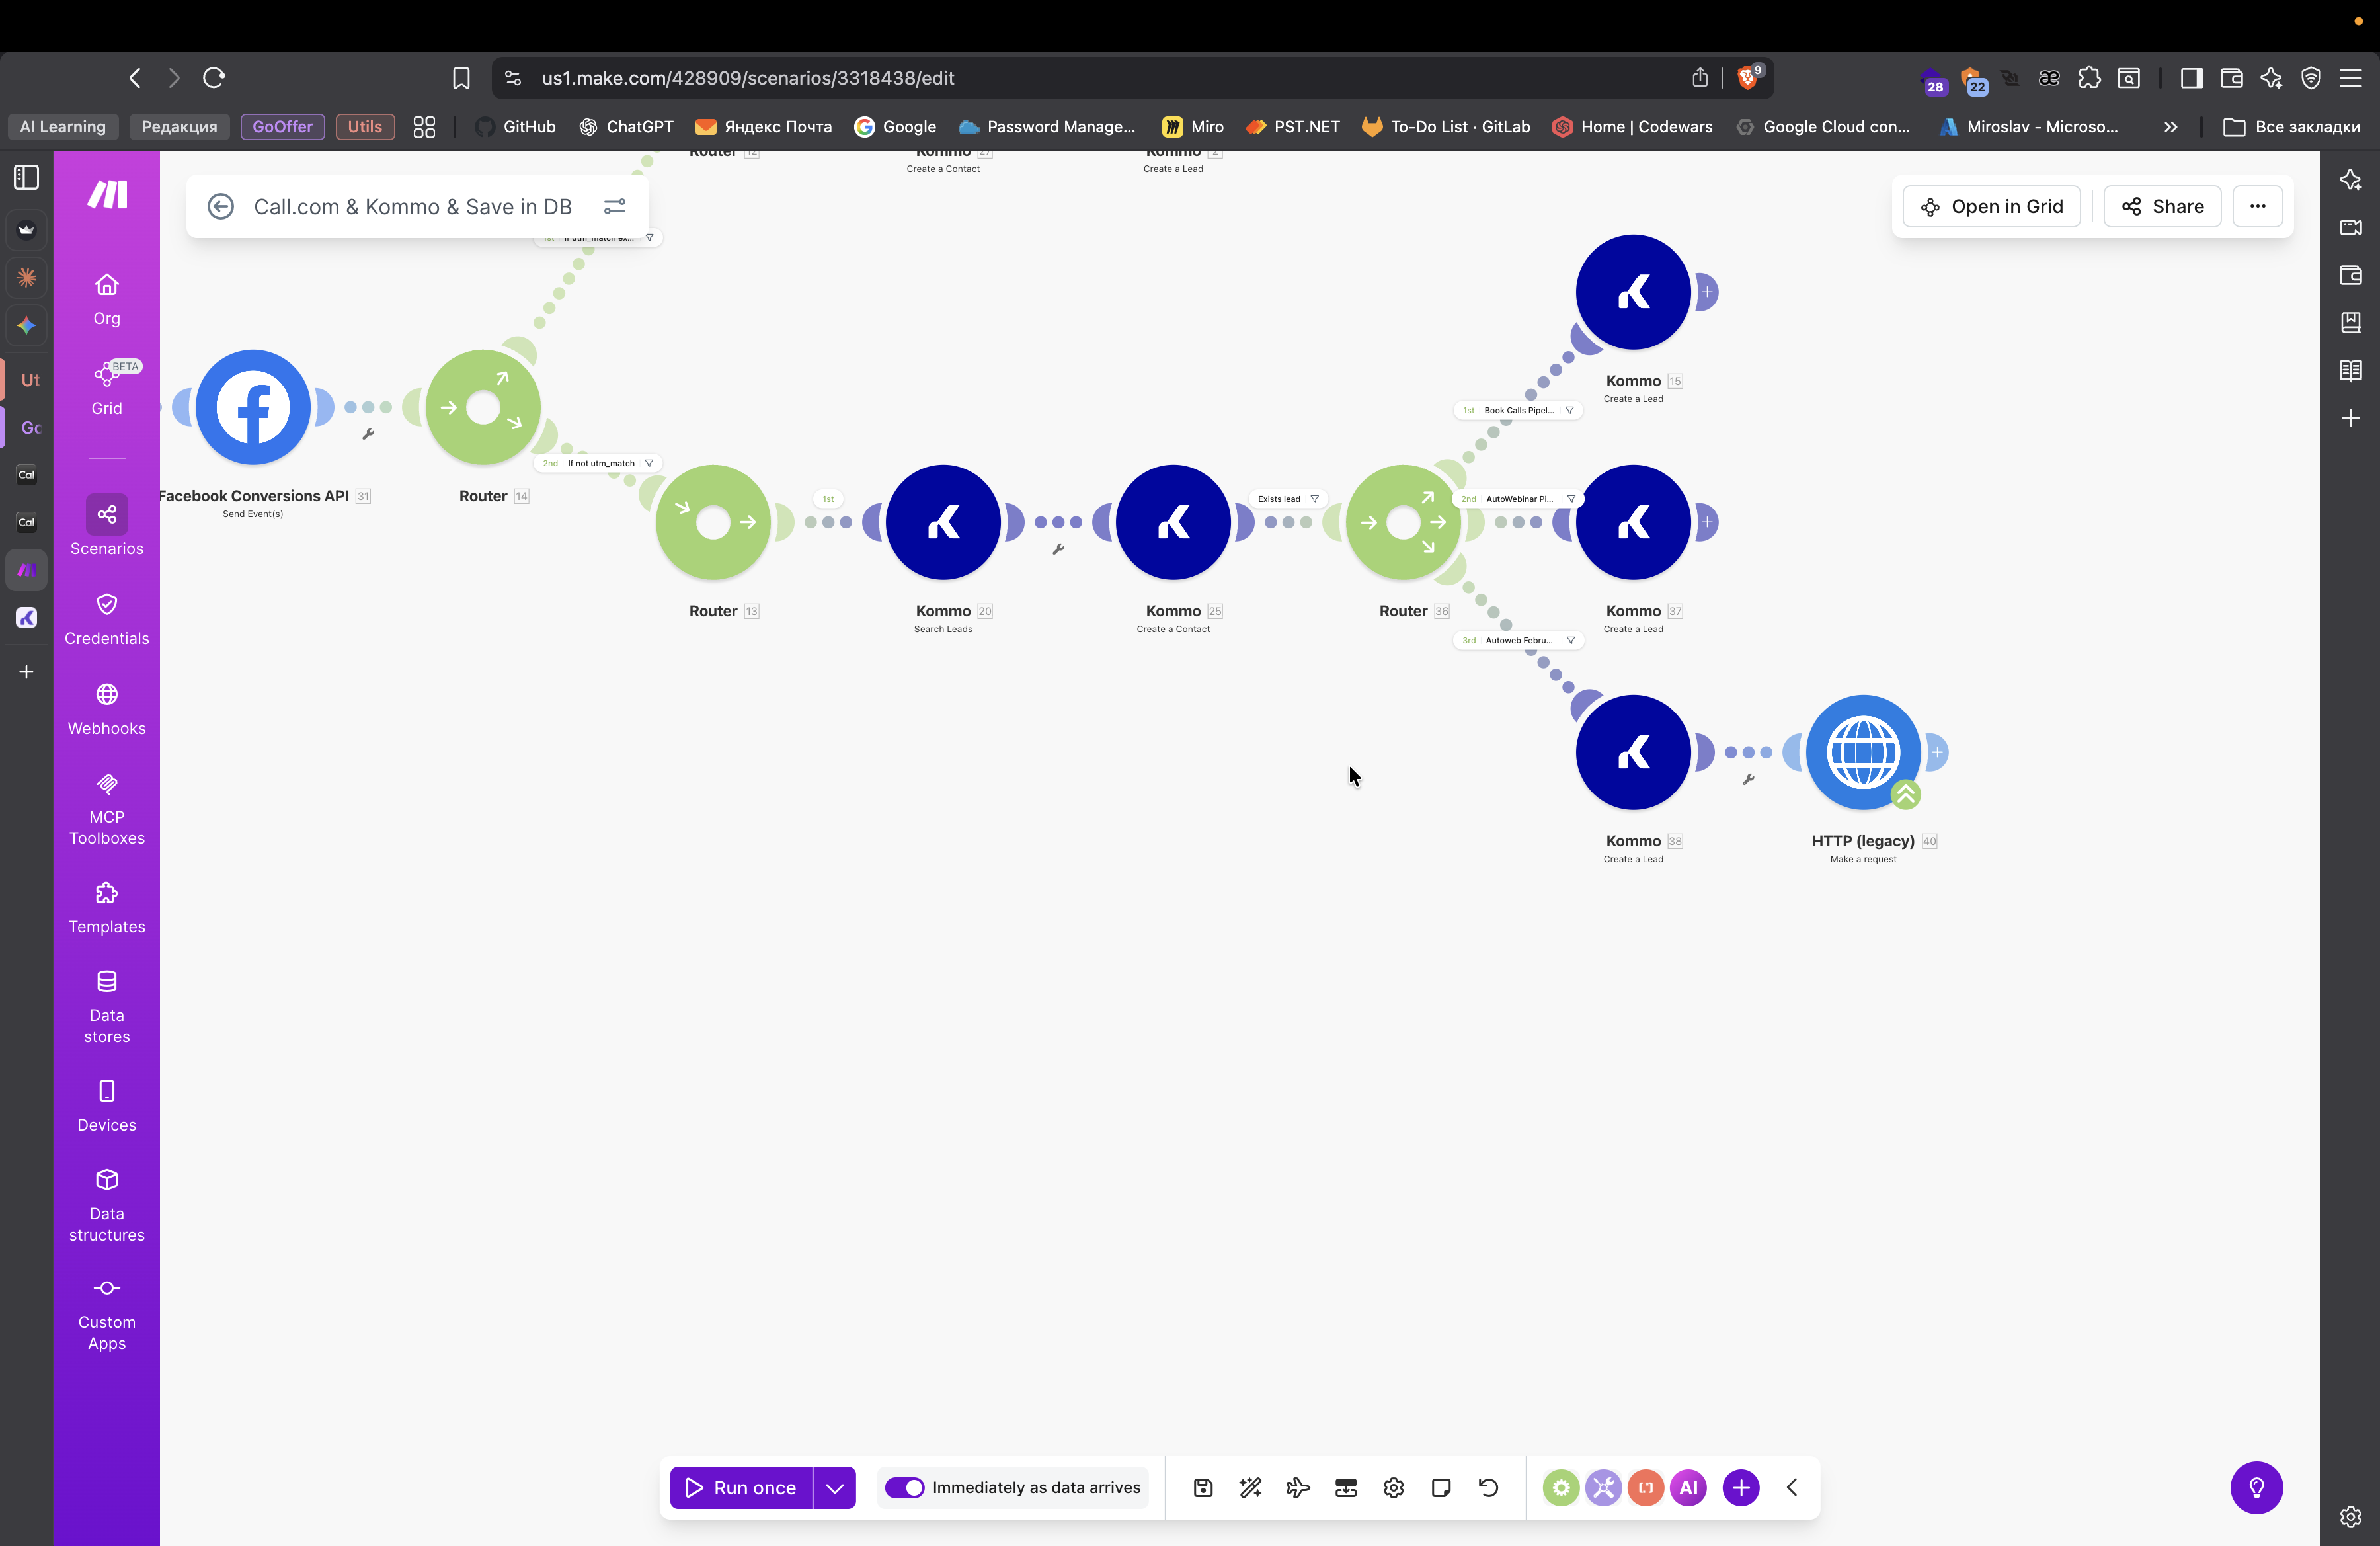Toggle the Immediately as data arrives switch
The height and width of the screenshot is (1546, 2380).
click(905, 1488)
